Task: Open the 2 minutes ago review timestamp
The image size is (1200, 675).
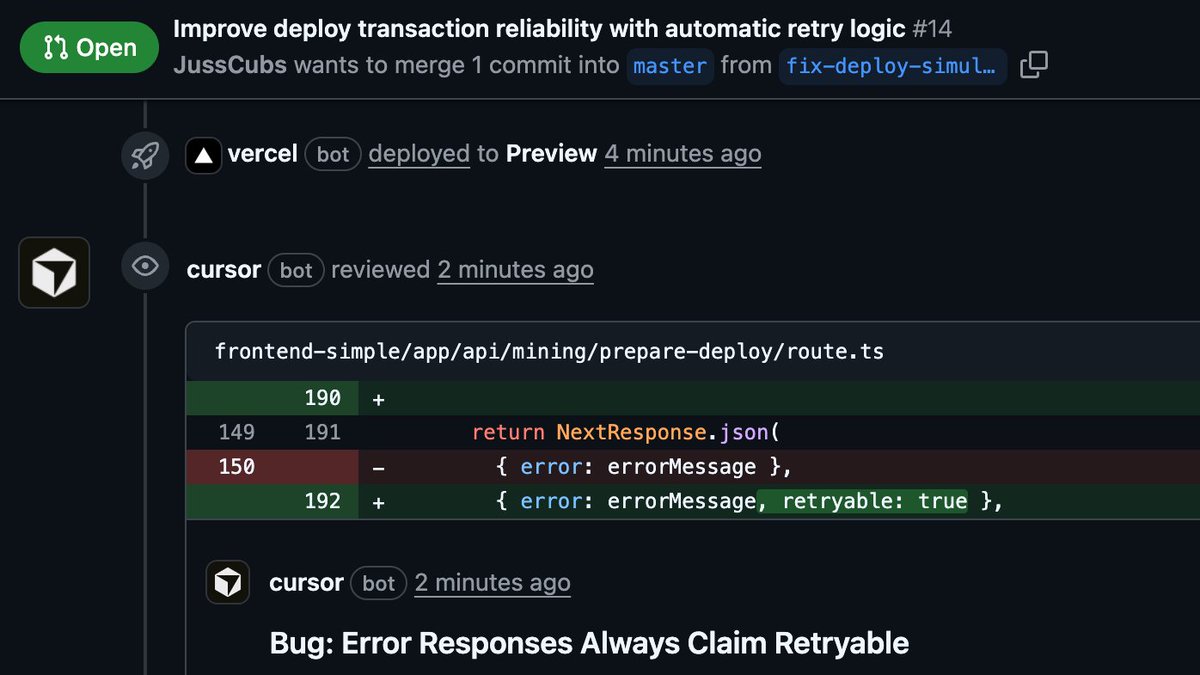Action: pos(516,269)
